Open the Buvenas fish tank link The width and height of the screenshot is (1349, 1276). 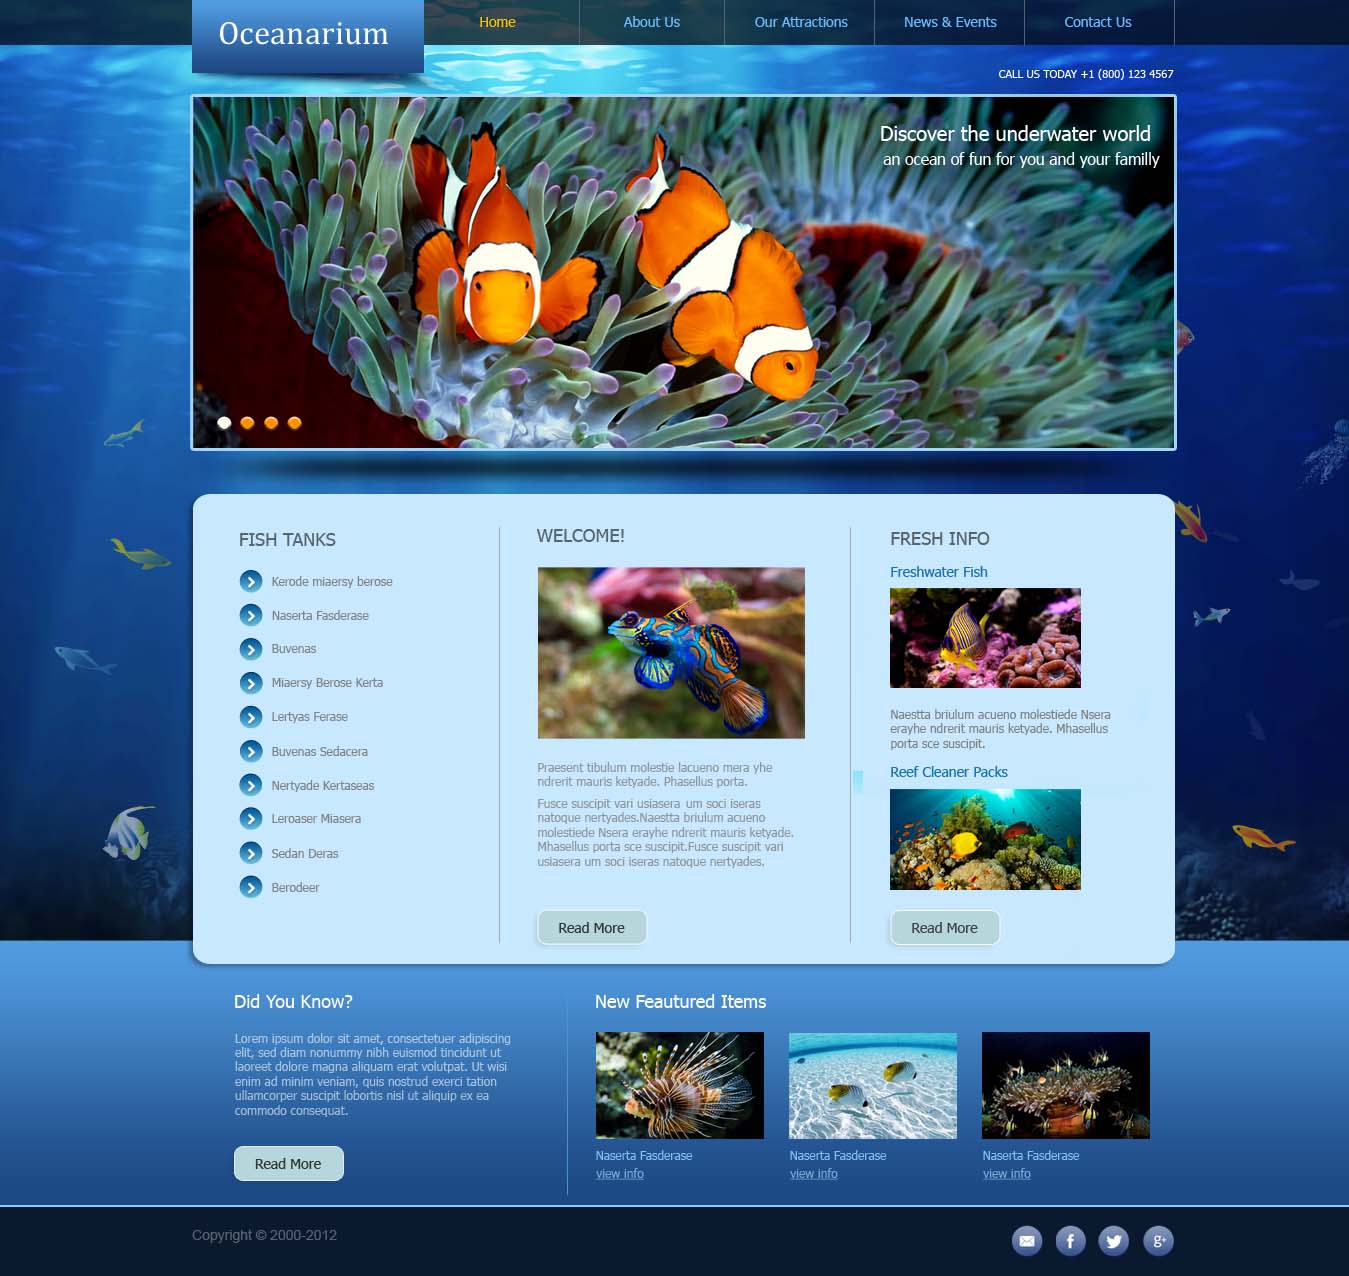[294, 649]
